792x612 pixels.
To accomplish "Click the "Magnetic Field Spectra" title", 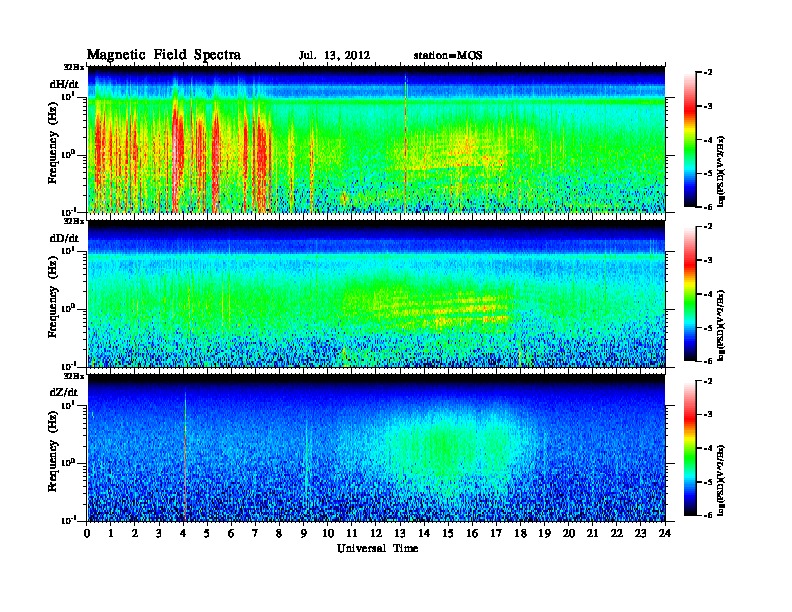I will (164, 55).
